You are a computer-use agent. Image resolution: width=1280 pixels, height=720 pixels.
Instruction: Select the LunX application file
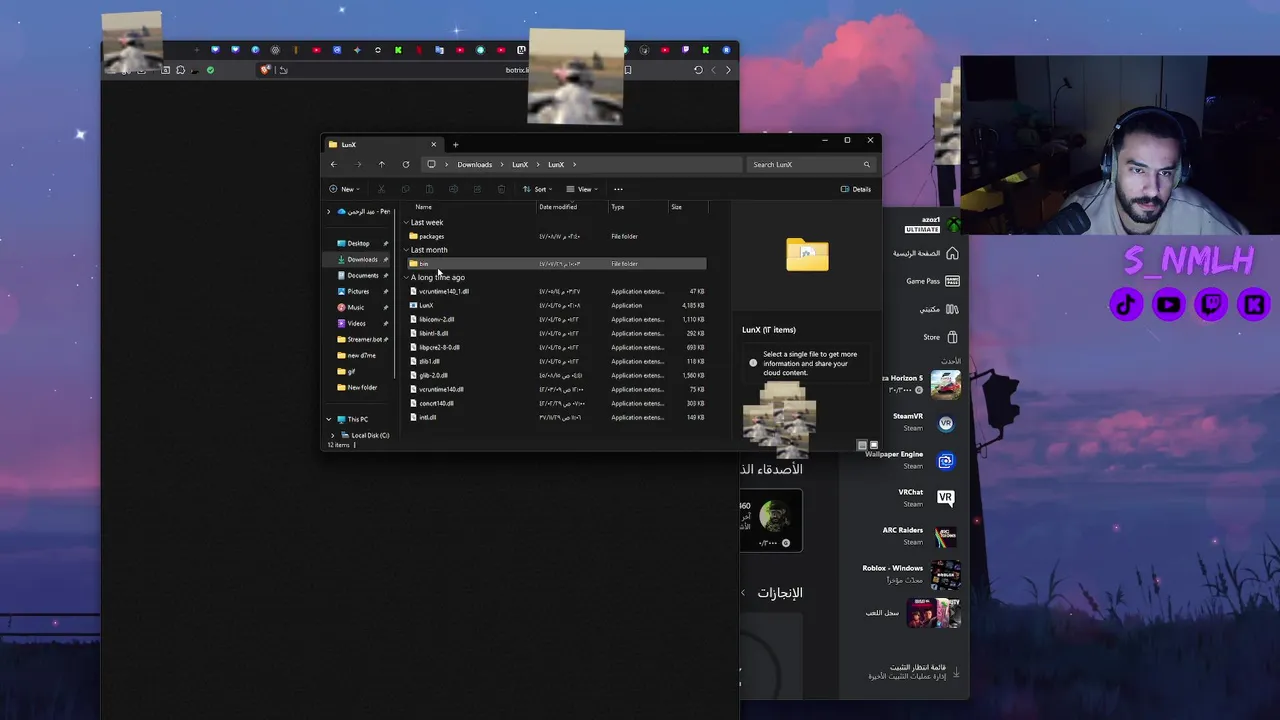556,306
